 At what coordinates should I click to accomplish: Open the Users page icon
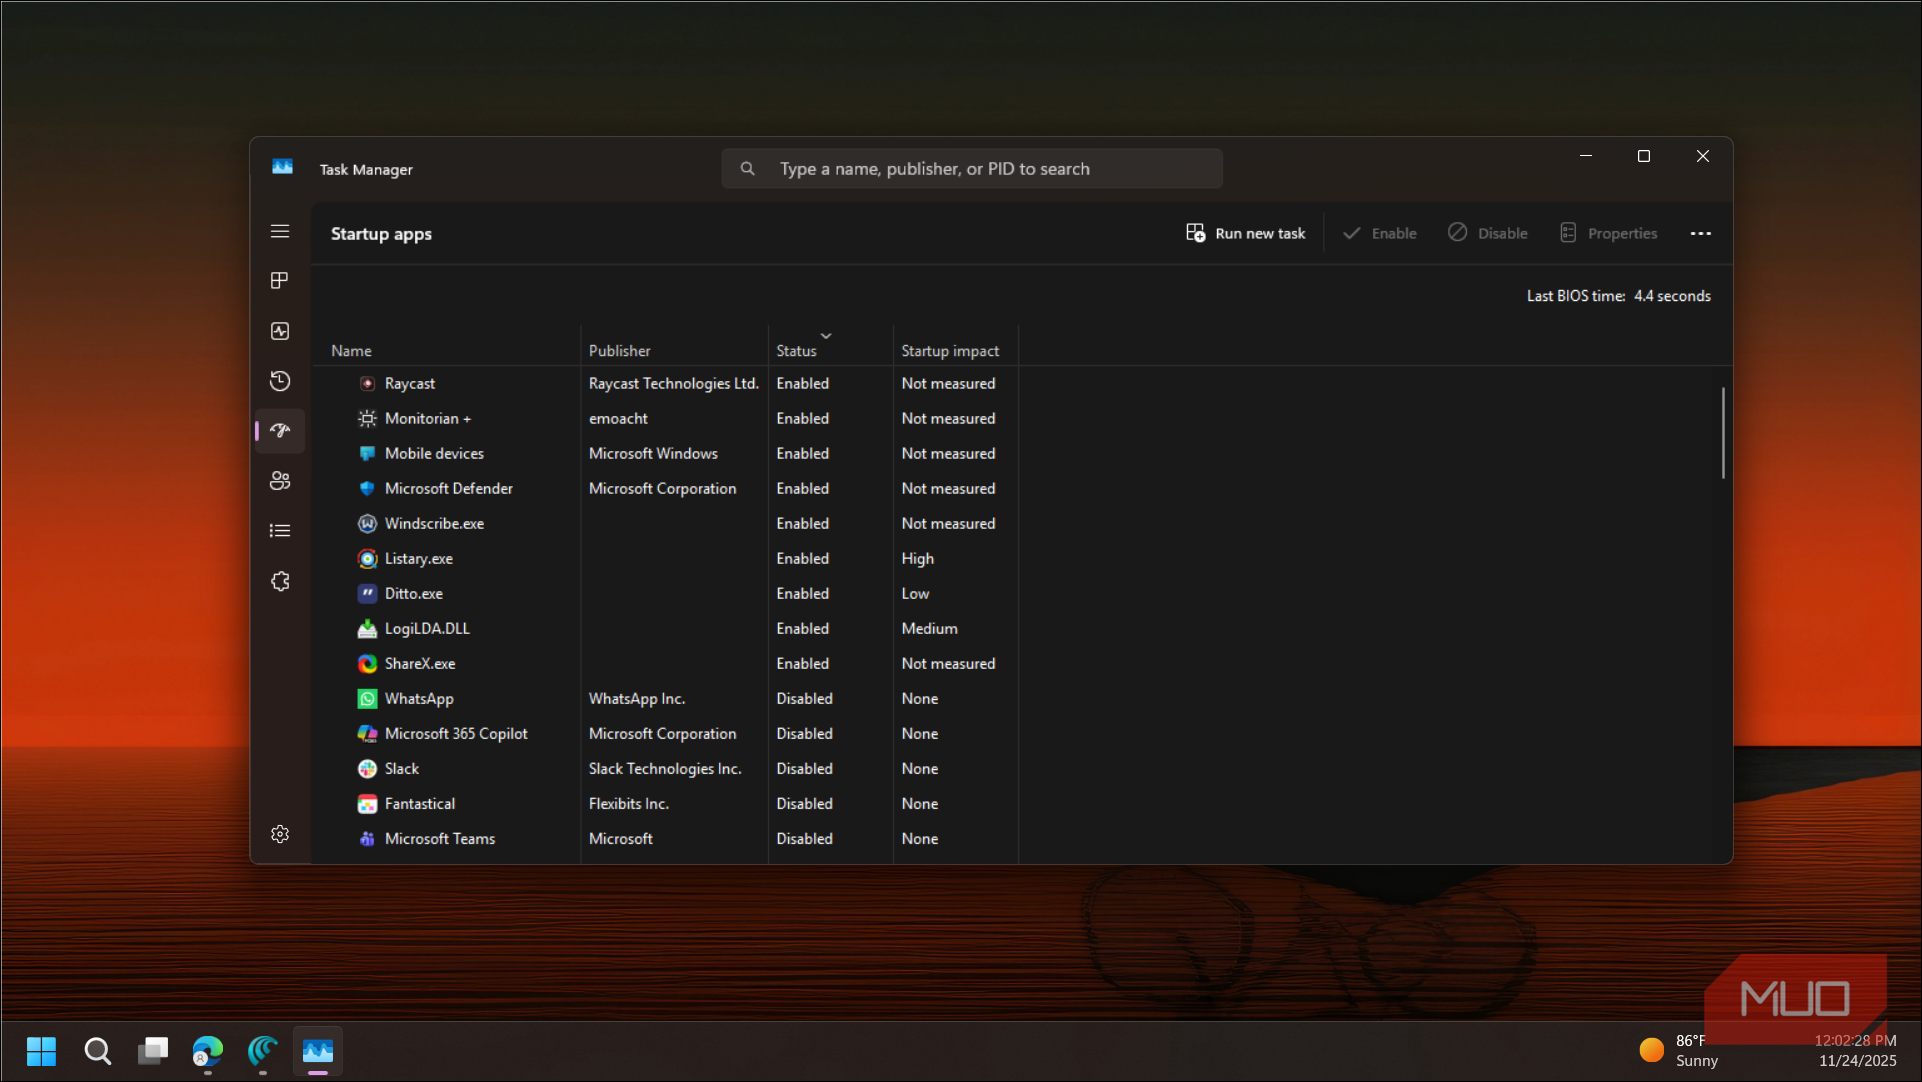[280, 481]
